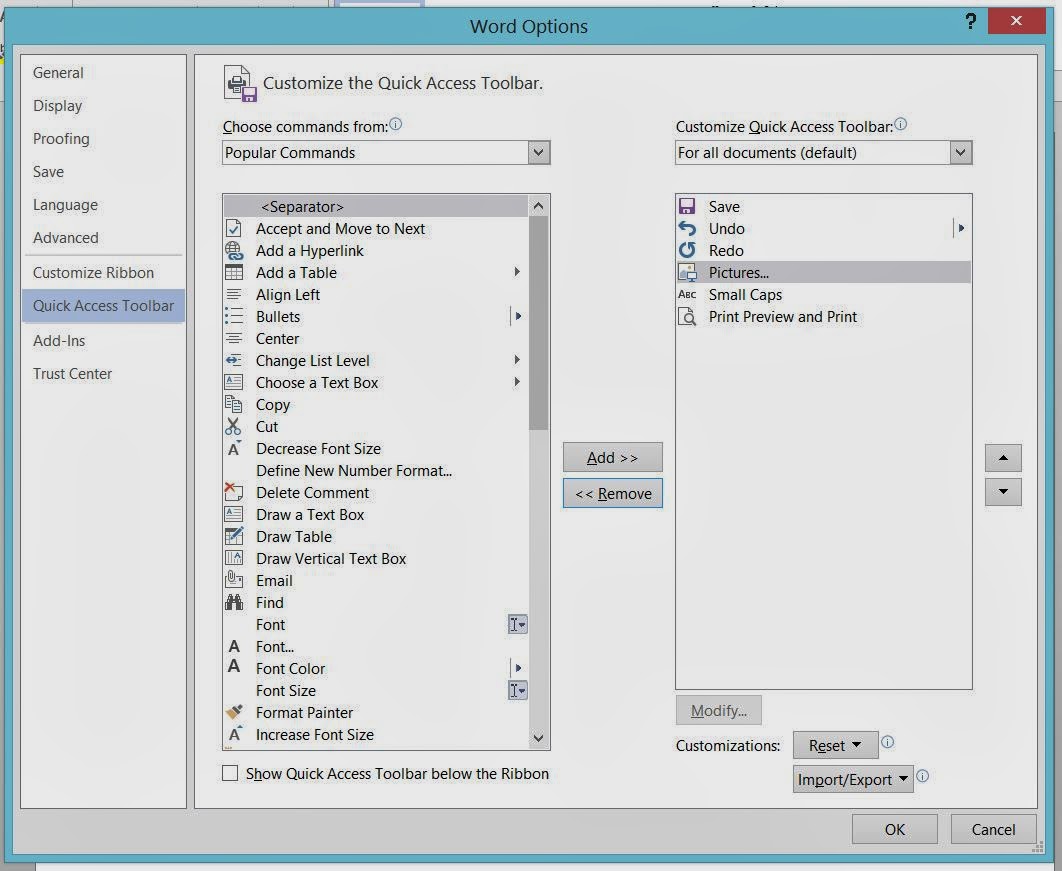This screenshot has width=1062, height=871.
Task: Move selected command down with arrow button
Action: click(1003, 492)
